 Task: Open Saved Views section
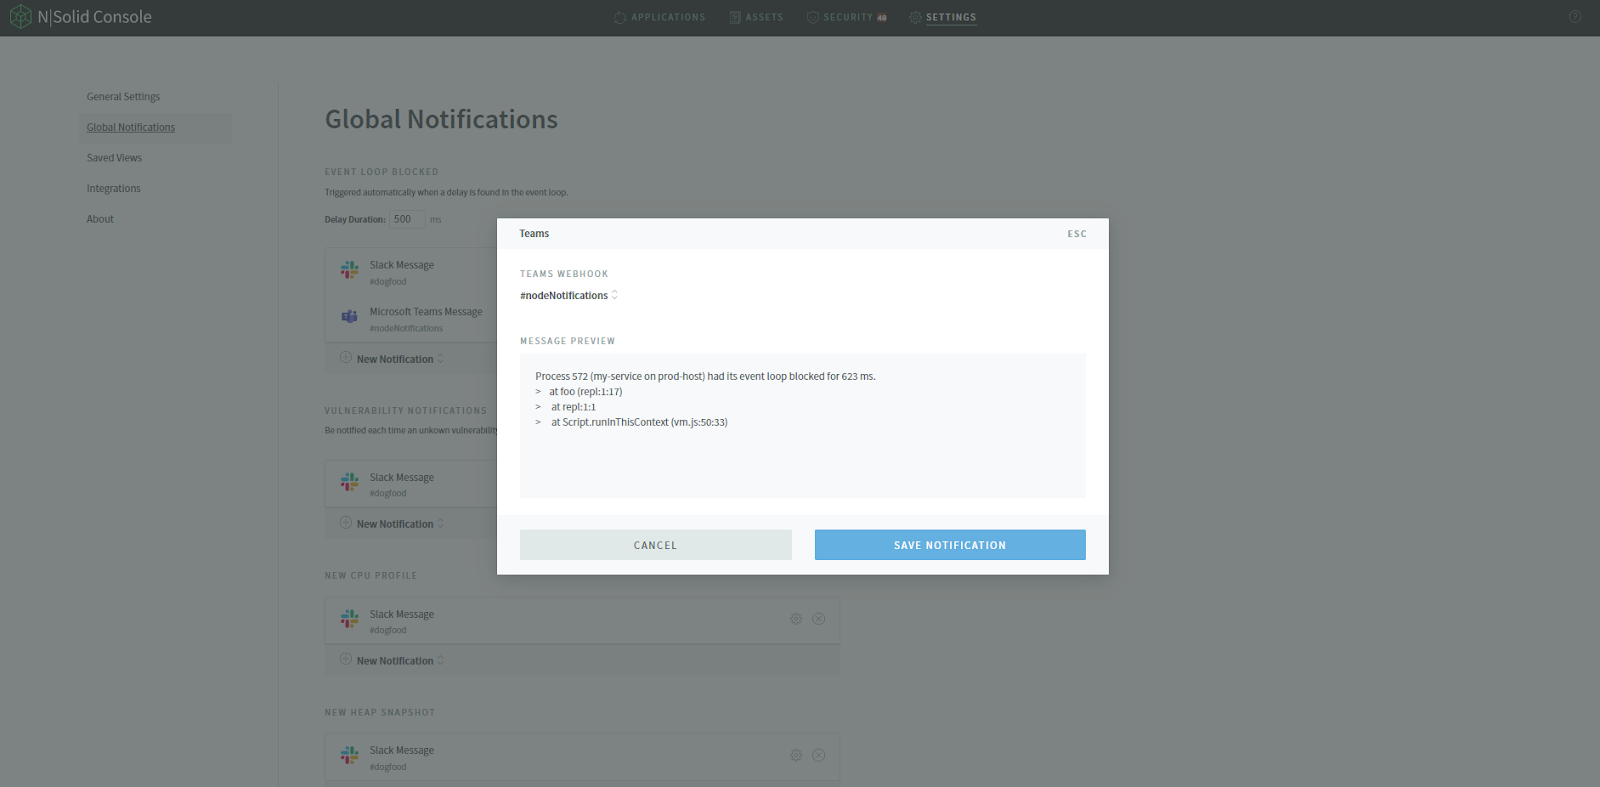click(114, 158)
